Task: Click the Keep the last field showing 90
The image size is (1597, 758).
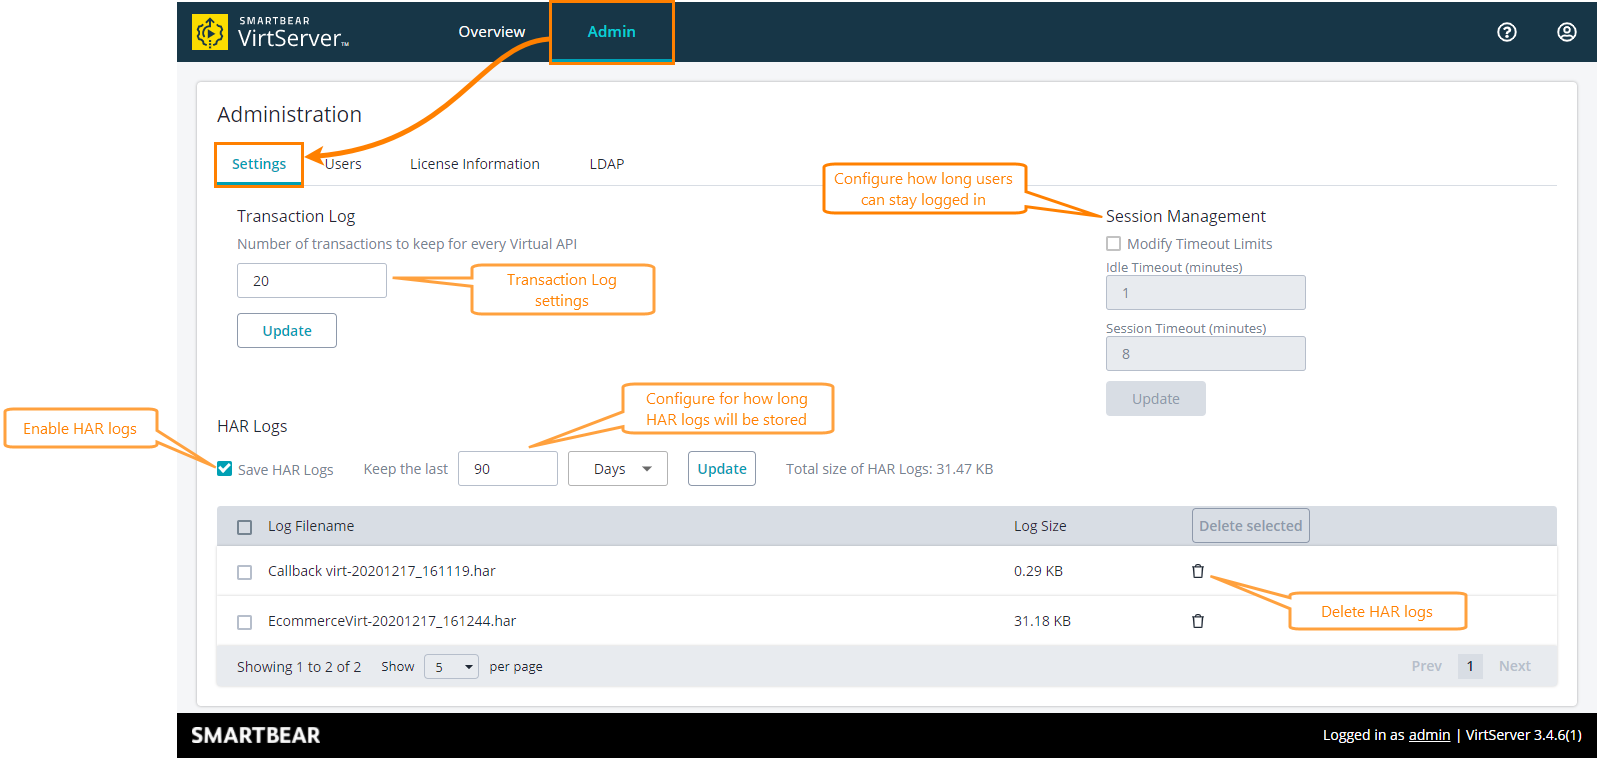Action: pyautogui.click(x=508, y=469)
